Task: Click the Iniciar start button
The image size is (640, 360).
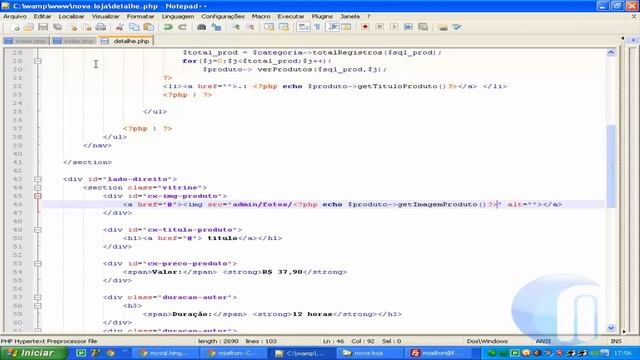Action: point(33,353)
